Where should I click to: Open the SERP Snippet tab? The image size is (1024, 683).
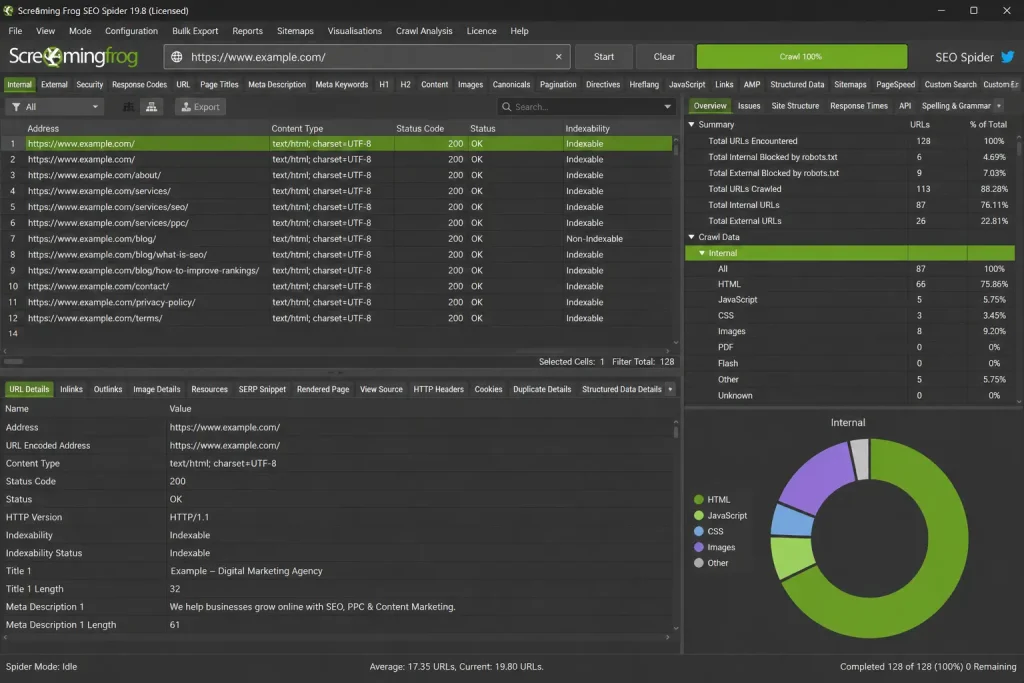[262, 389]
